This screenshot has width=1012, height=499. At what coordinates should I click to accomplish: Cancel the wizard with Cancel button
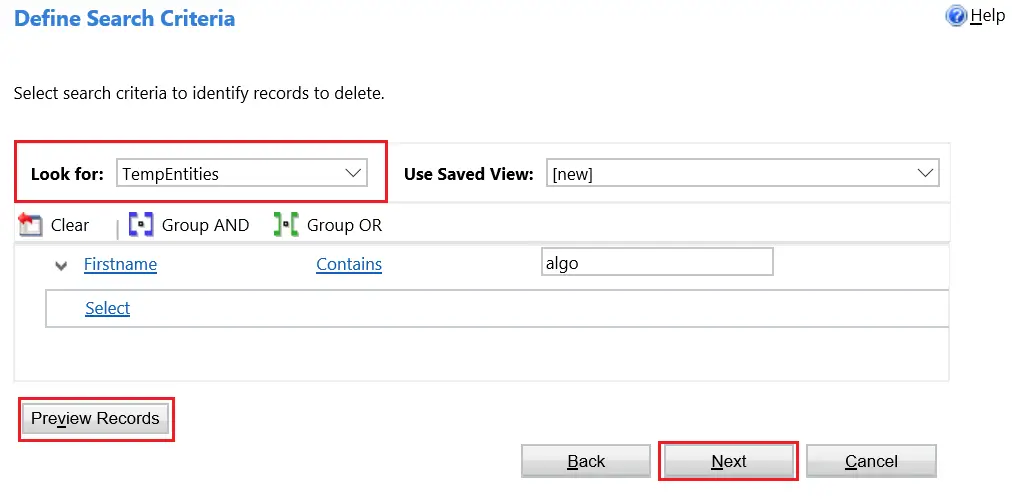(x=870, y=461)
